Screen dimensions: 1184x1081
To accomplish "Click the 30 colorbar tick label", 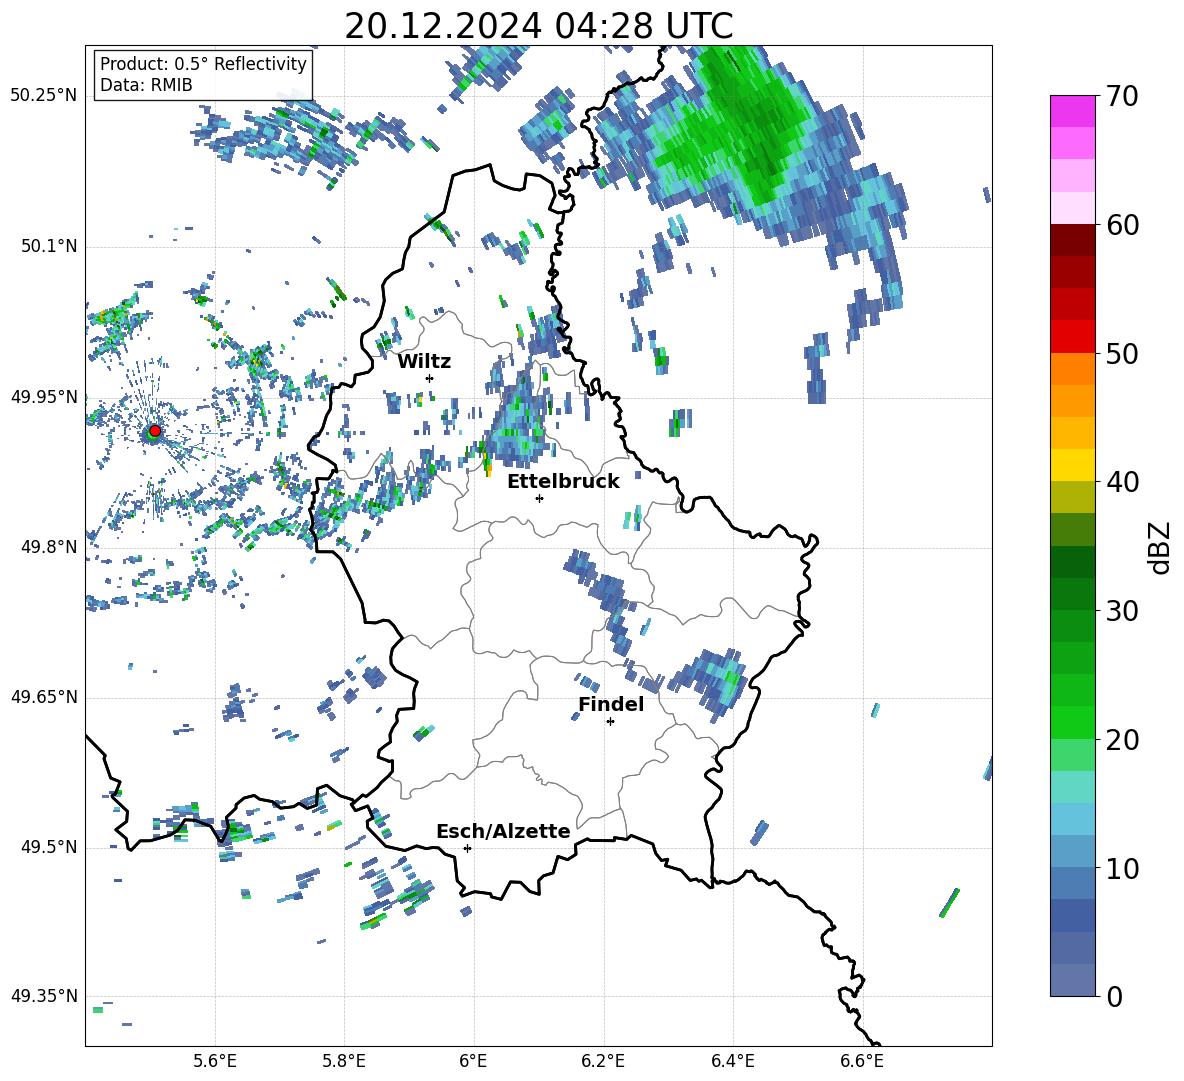I will pos(1121,611).
